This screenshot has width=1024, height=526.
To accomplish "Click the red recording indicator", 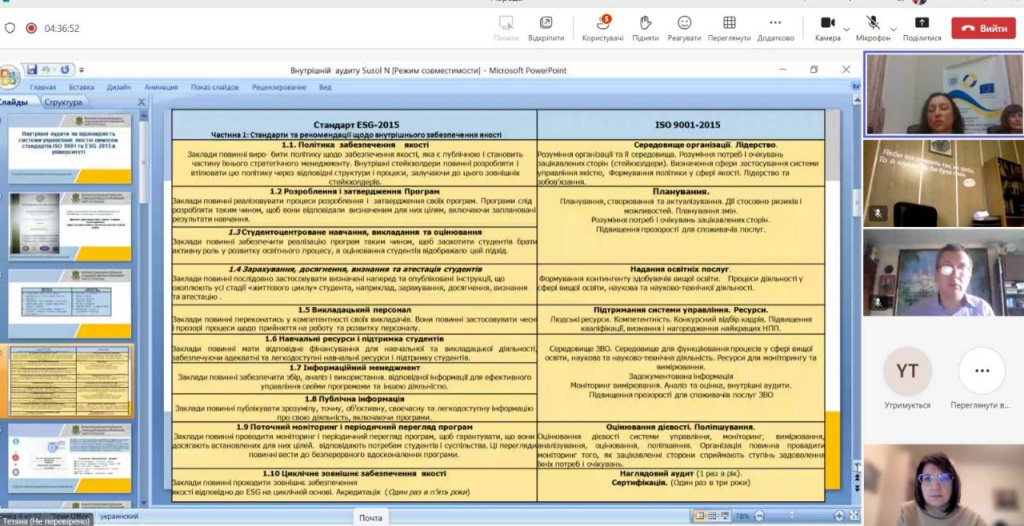I will 31,28.
